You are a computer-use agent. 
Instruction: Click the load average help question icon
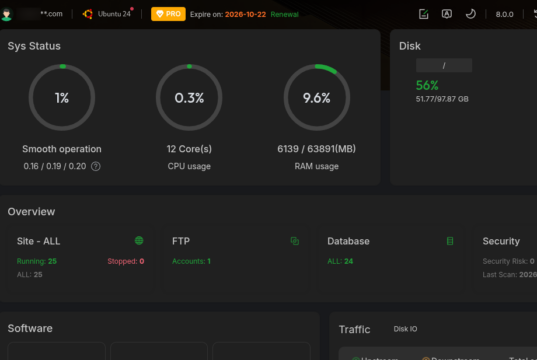click(96, 166)
